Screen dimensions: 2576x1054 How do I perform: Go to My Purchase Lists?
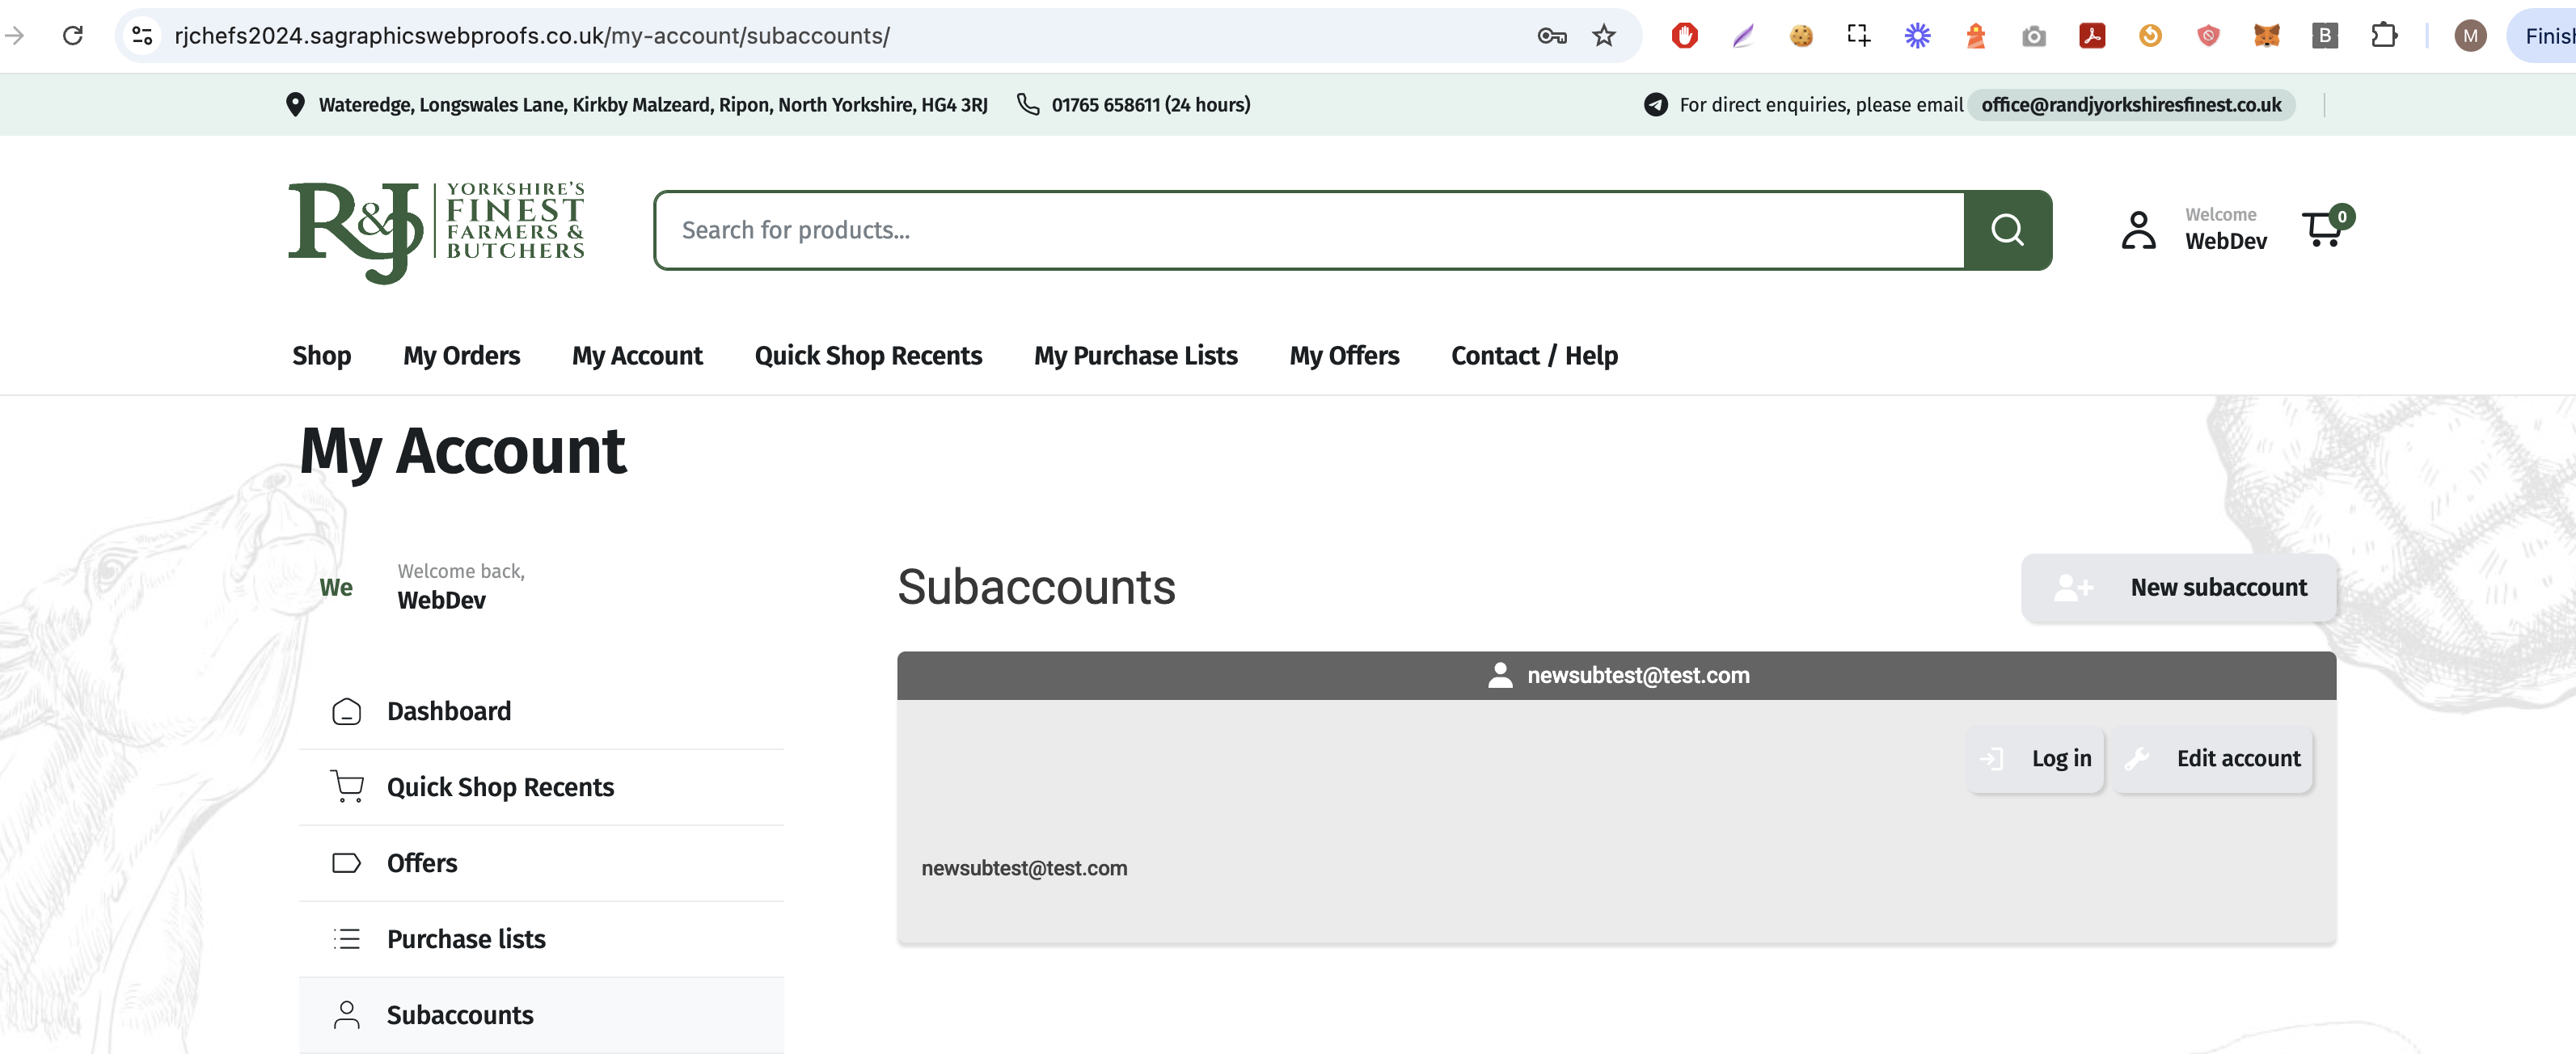[x=1135, y=356]
